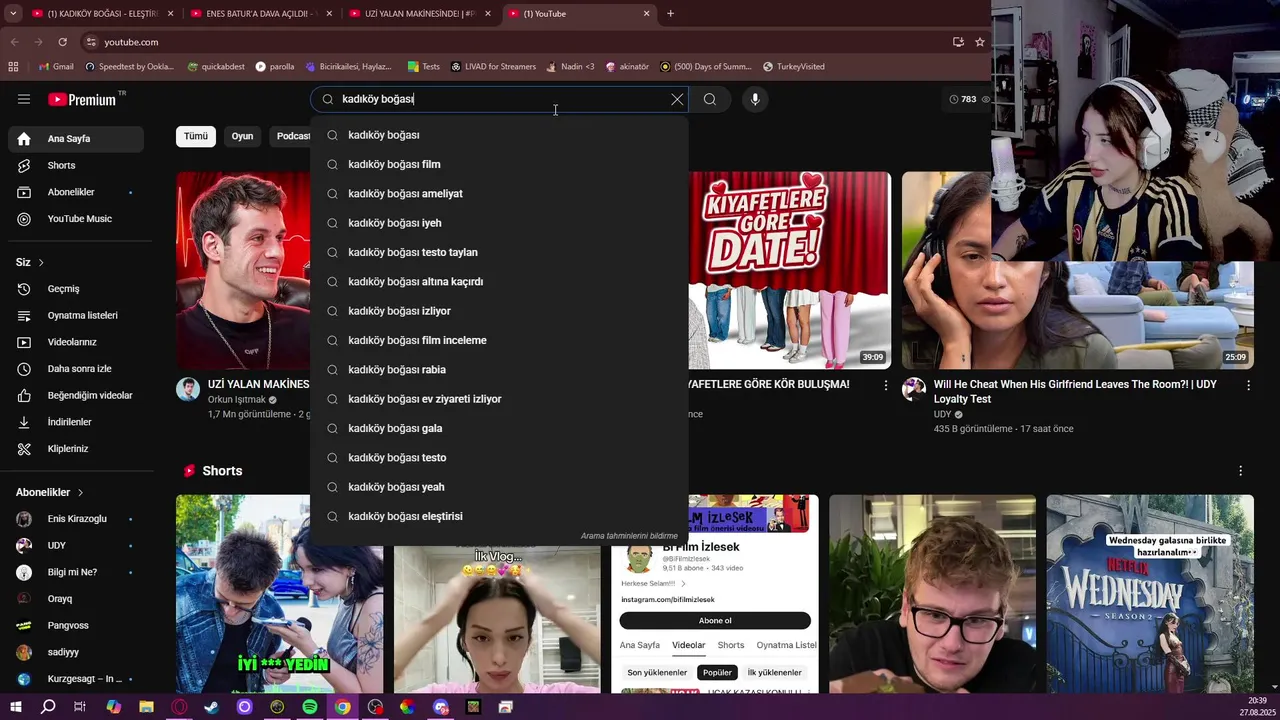
Task: Open Spotify from the taskbar
Action: click(310, 707)
